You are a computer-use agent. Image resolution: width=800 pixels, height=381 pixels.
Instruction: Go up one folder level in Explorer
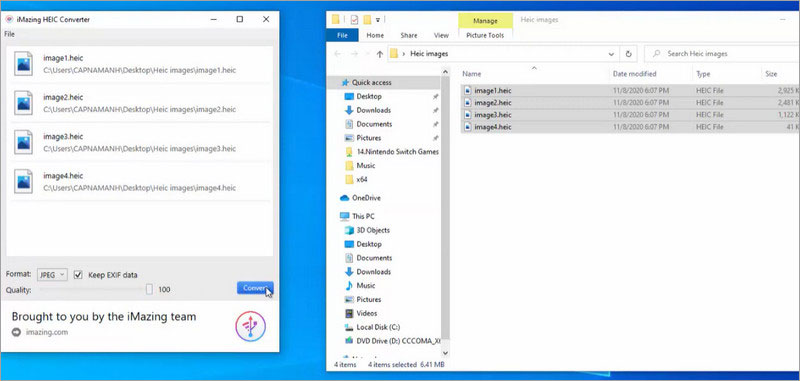pyautogui.click(x=379, y=54)
